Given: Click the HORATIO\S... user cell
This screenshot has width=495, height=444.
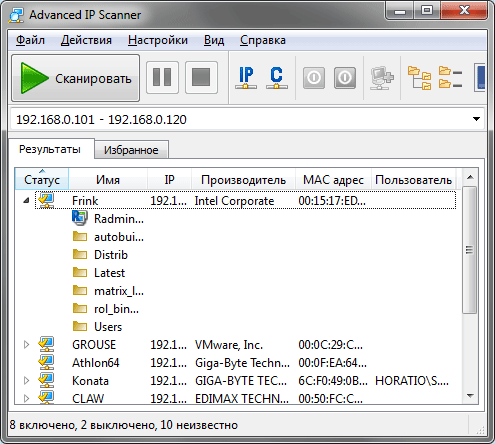Looking at the screenshot, I should (x=412, y=381).
